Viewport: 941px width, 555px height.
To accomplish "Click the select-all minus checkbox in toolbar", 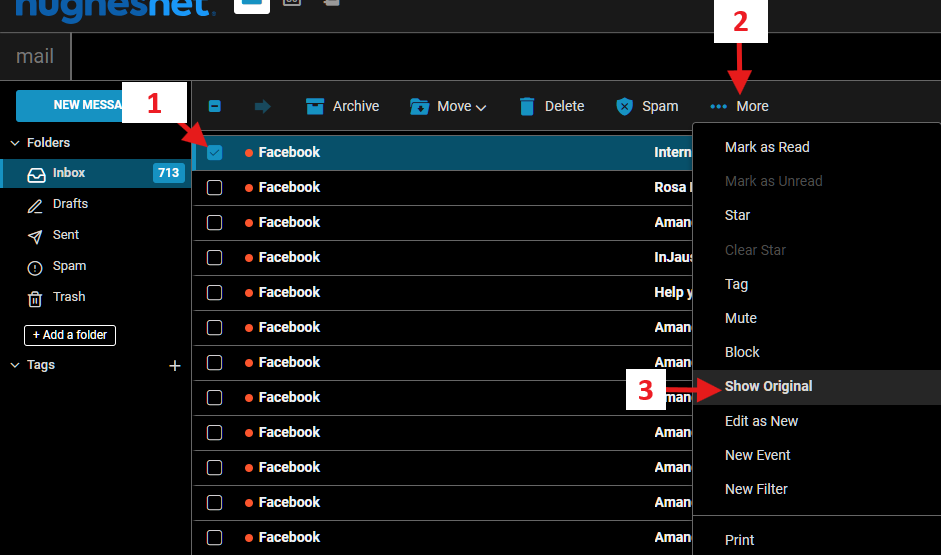I will click(214, 106).
